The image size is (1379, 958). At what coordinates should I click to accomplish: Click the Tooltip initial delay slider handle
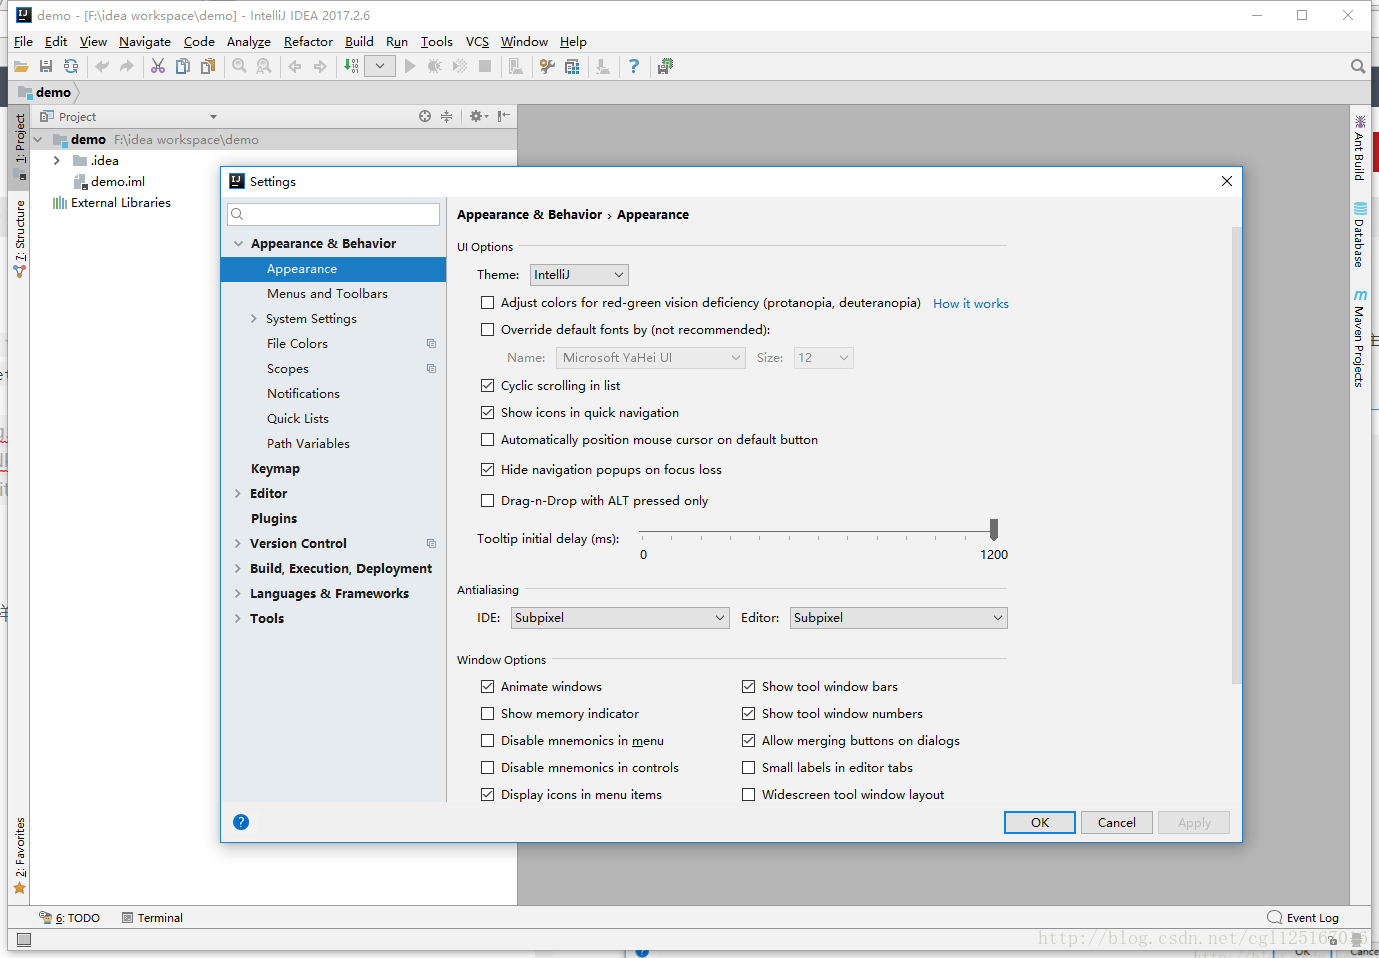pyautogui.click(x=994, y=528)
